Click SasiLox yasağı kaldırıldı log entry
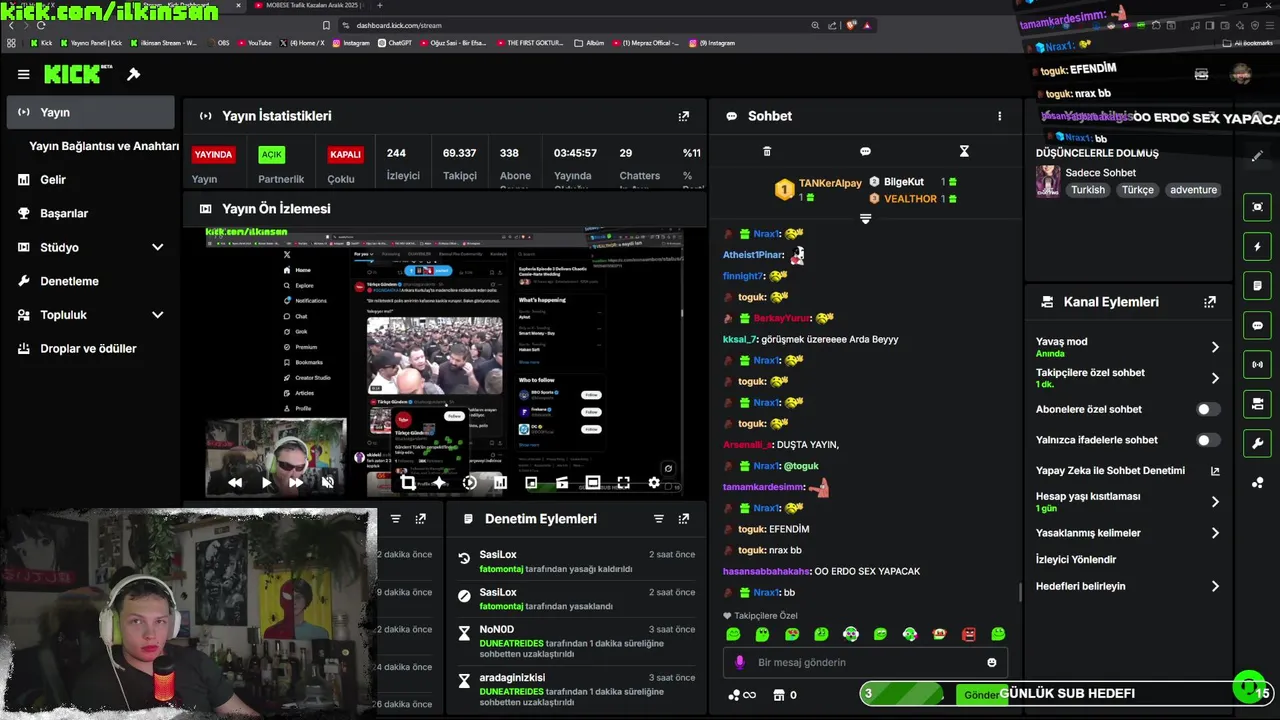Image resolution: width=1280 pixels, height=720 pixels. [x=575, y=561]
